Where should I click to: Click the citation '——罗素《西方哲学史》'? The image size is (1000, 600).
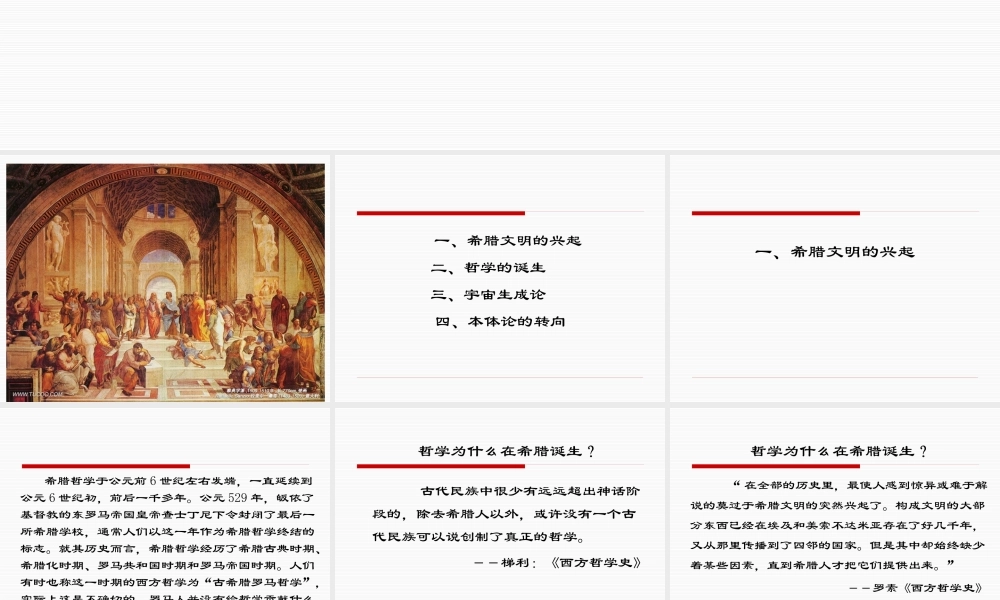916,587
